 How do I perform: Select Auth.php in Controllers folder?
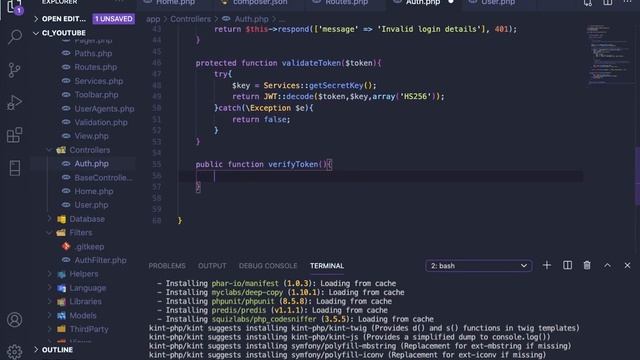[91, 164]
